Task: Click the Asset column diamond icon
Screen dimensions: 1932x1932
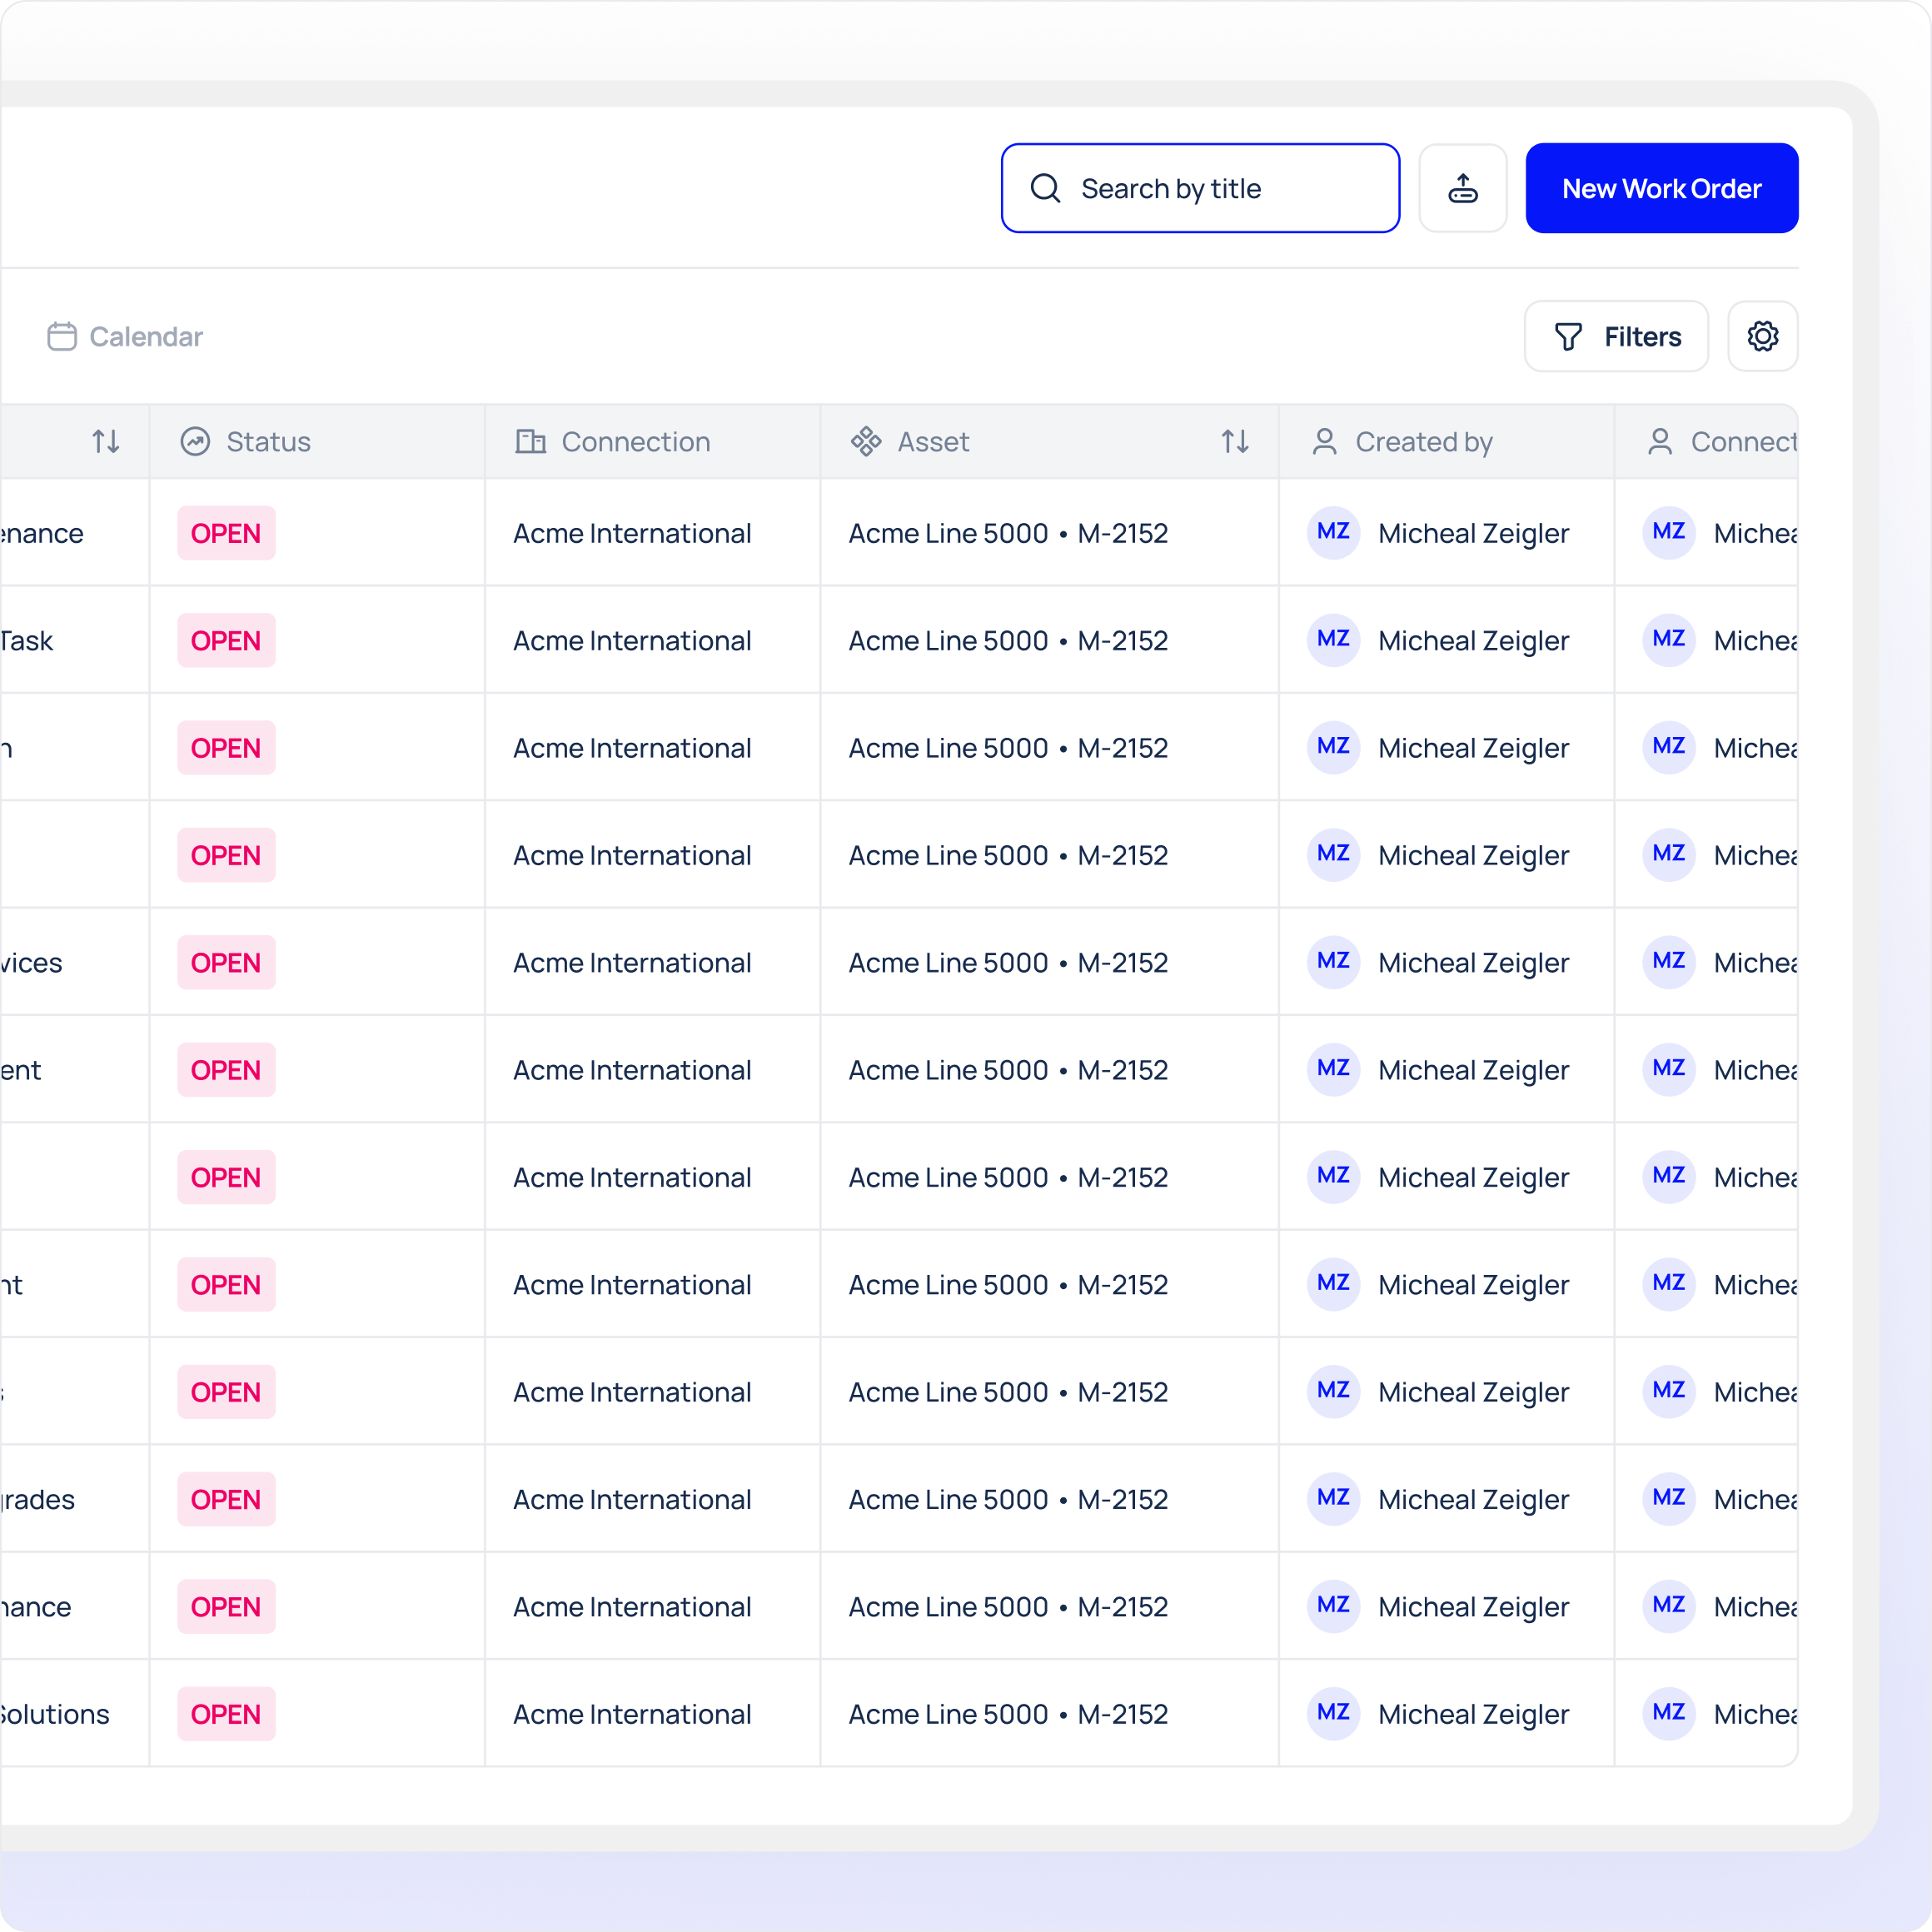Action: tap(866, 441)
